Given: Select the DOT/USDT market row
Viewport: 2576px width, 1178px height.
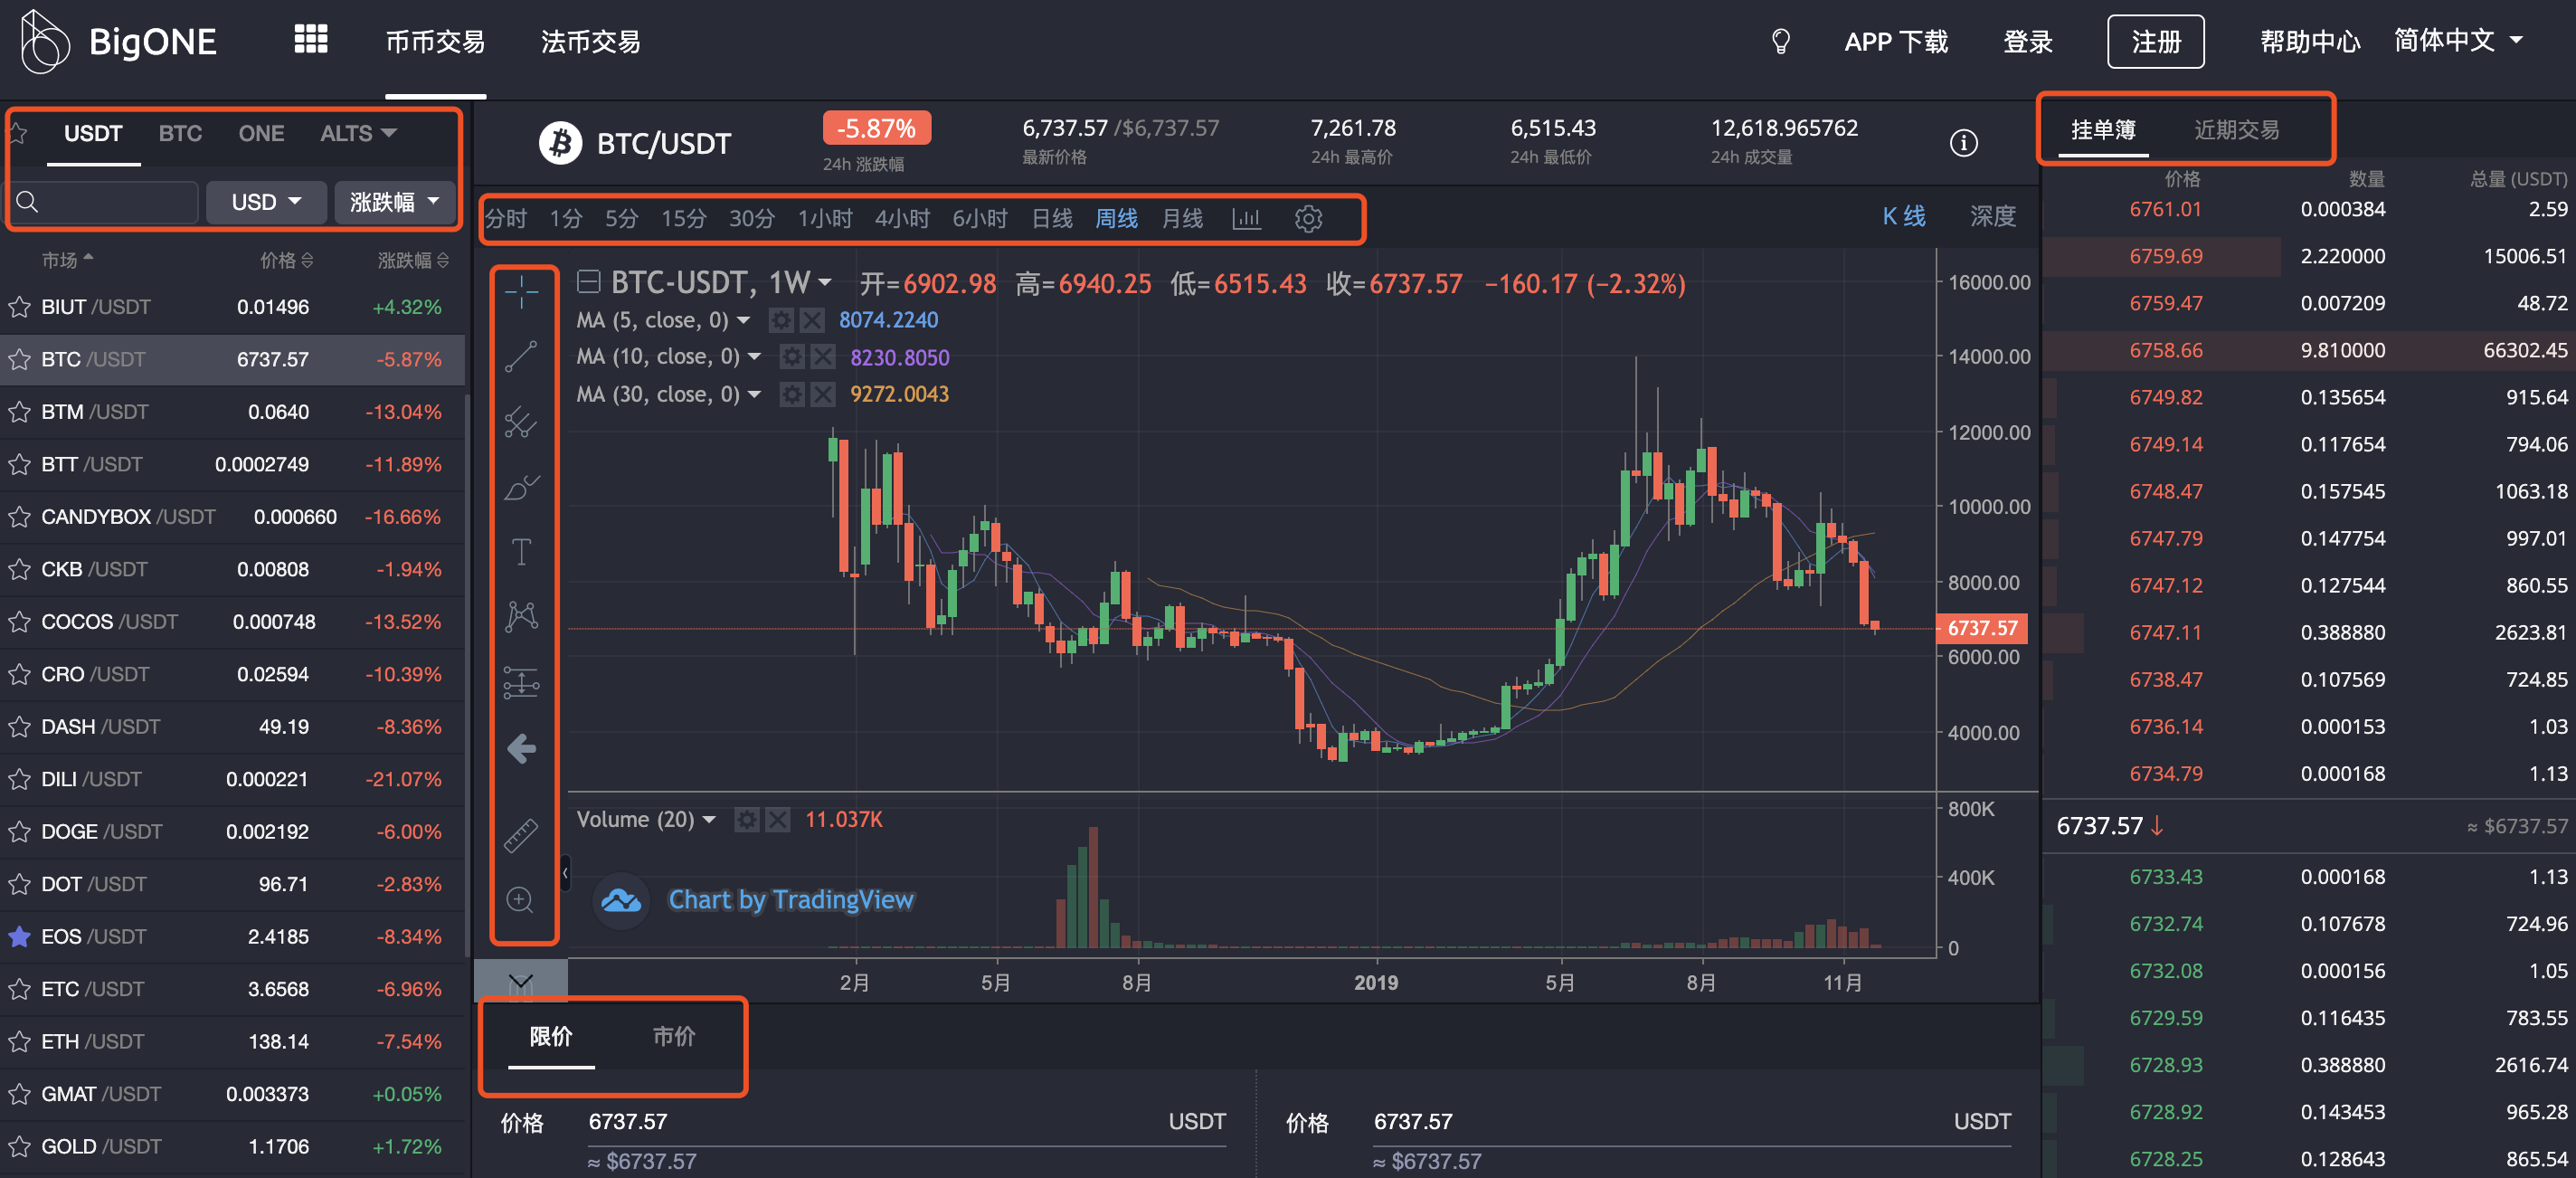Looking at the screenshot, I should click(232, 884).
